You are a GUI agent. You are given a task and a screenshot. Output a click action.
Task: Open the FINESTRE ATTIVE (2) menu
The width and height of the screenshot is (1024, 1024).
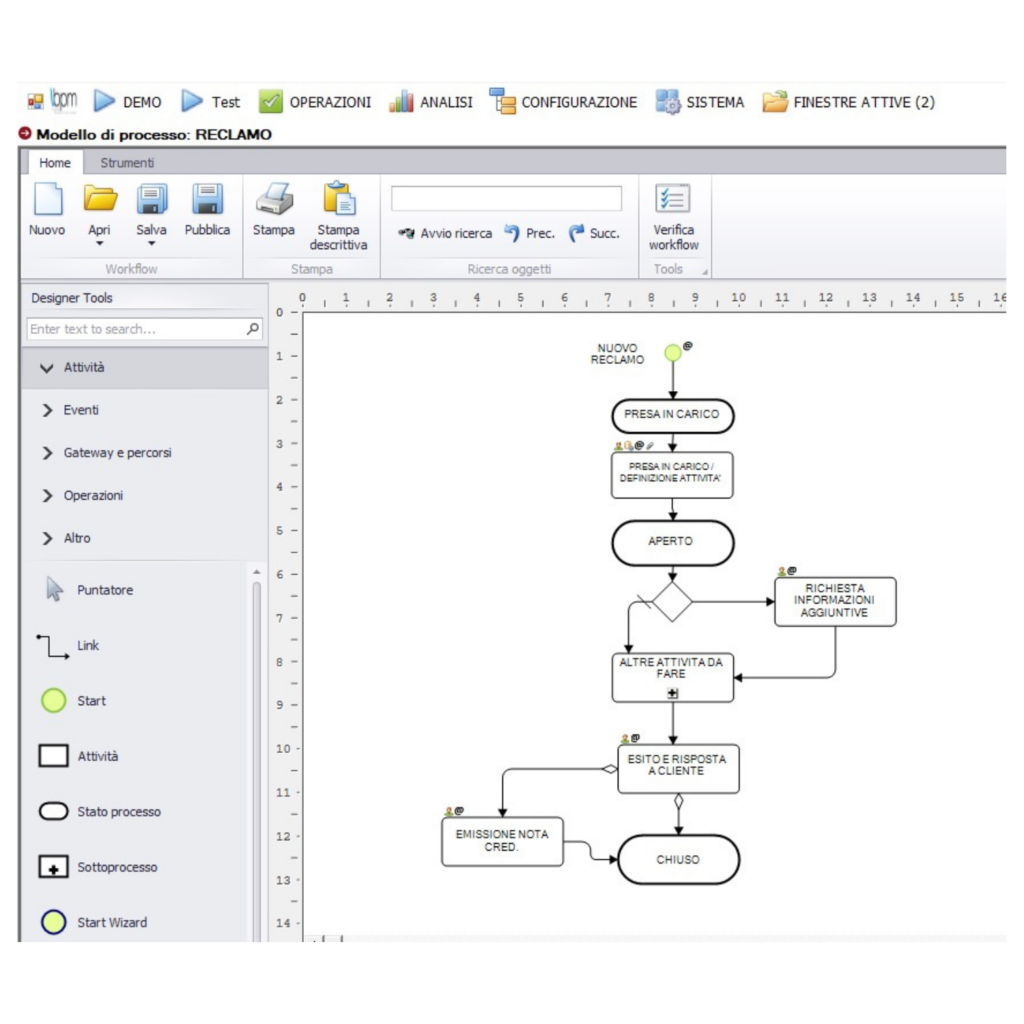point(848,102)
